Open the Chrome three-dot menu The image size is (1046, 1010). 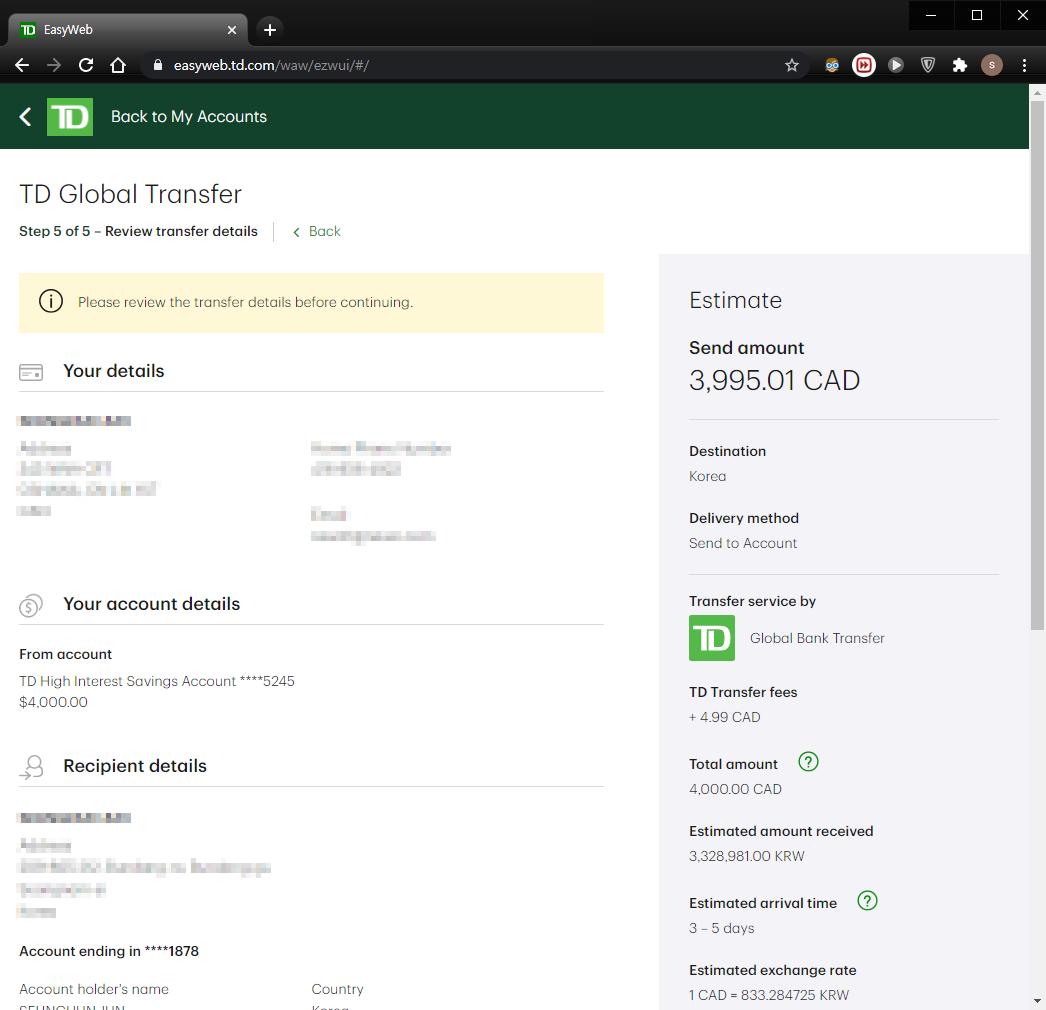click(1025, 65)
